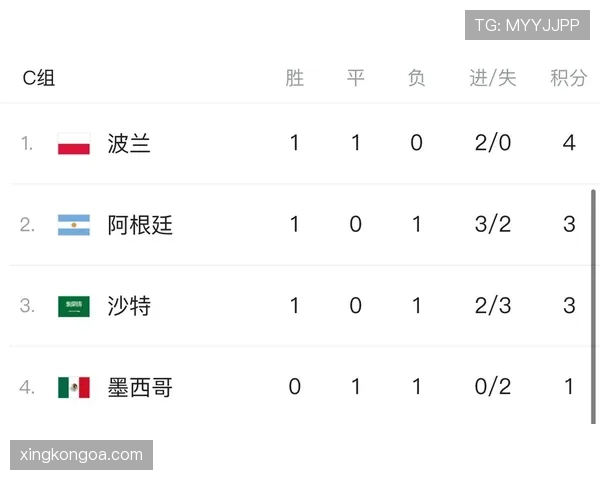Click the vertical scrollbar on right edge
Viewport: 600px width, 480px height.
coord(593,307)
